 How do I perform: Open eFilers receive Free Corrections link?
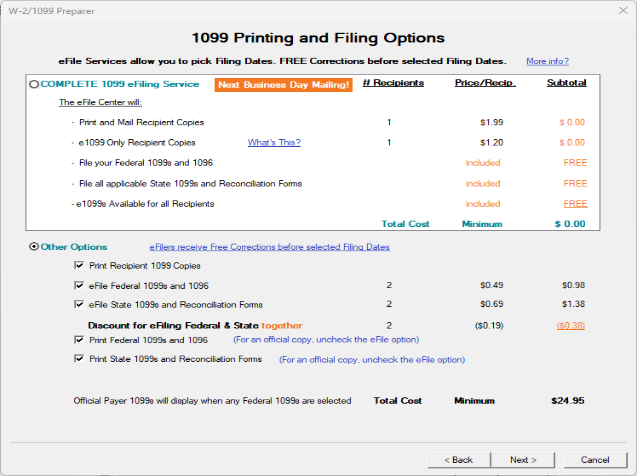pyautogui.click(x=269, y=247)
